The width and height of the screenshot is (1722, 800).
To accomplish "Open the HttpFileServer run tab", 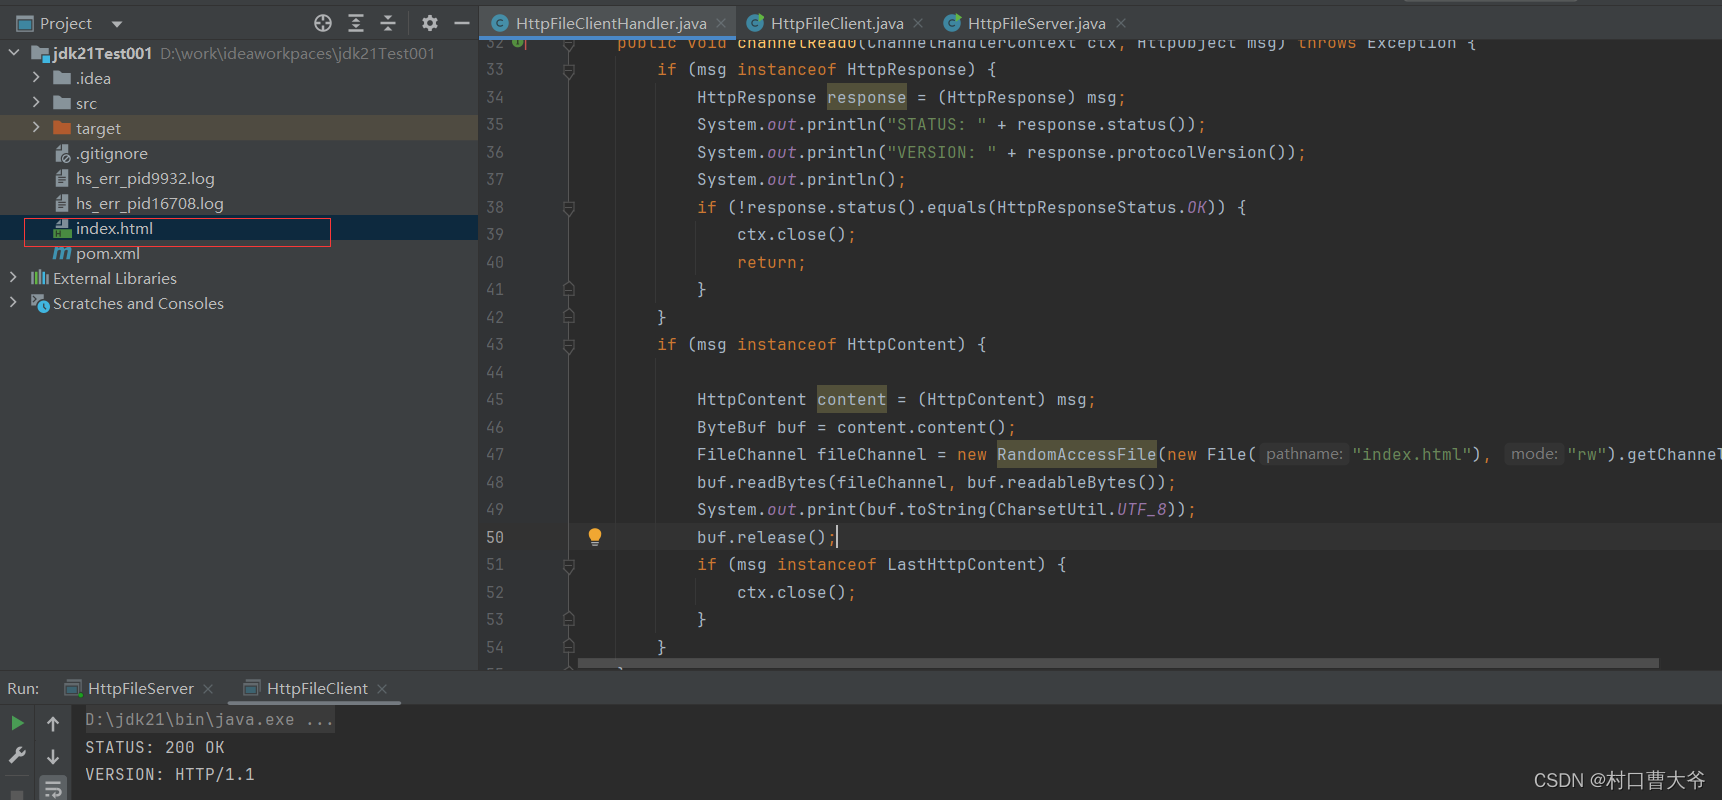I will [x=140, y=688].
